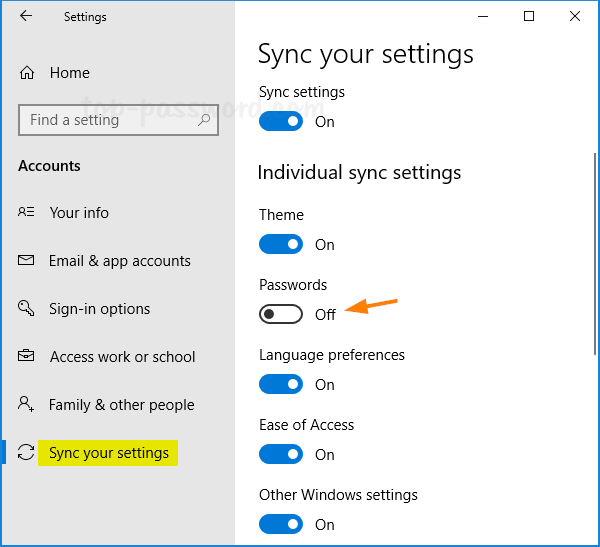Go to Email & app accounts

click(119, 261)
